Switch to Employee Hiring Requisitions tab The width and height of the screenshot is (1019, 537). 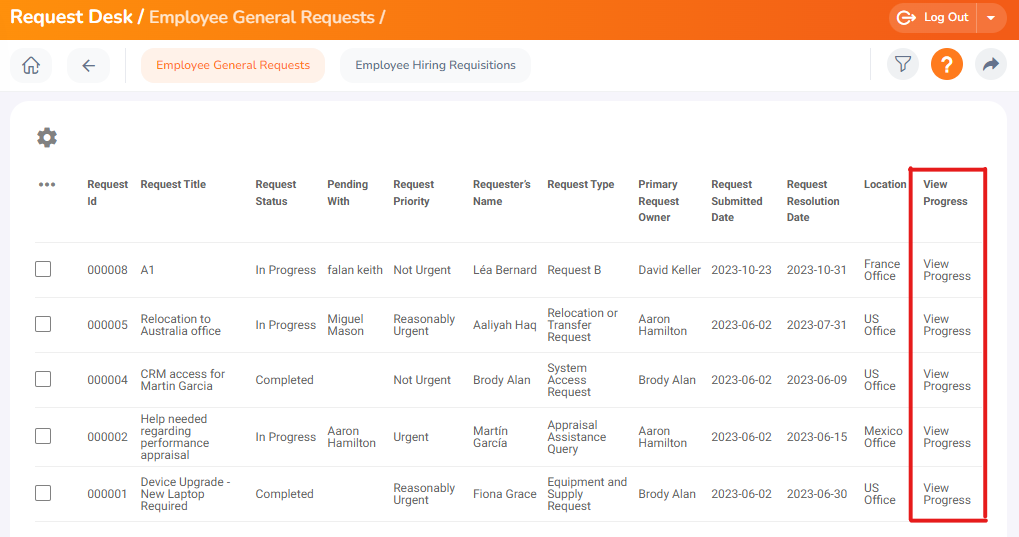pyautogui.click(x=435, y=65)
